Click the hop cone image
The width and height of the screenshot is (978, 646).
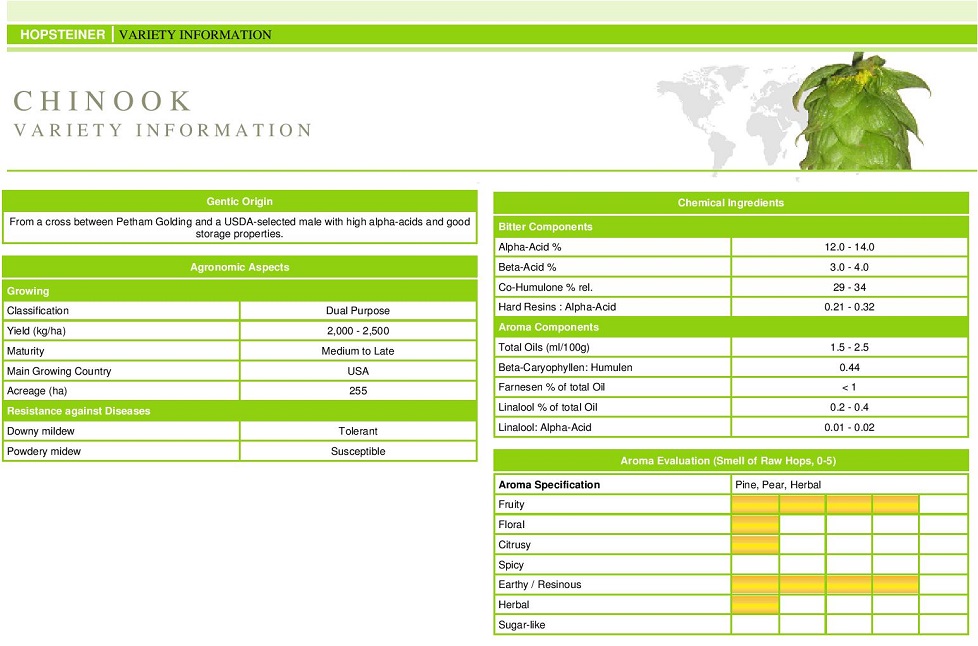coord(861,111)
